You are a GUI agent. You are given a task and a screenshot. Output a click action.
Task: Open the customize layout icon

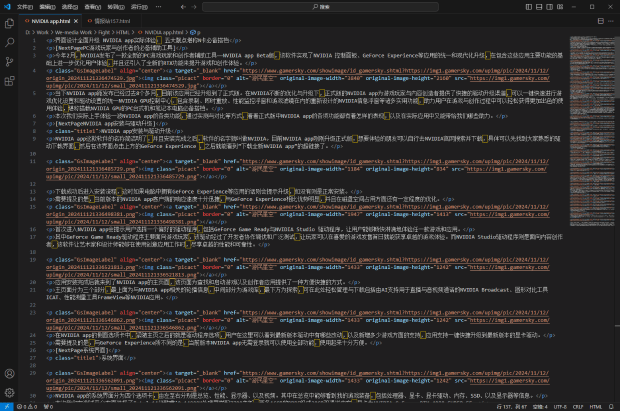tap(560, 7)
